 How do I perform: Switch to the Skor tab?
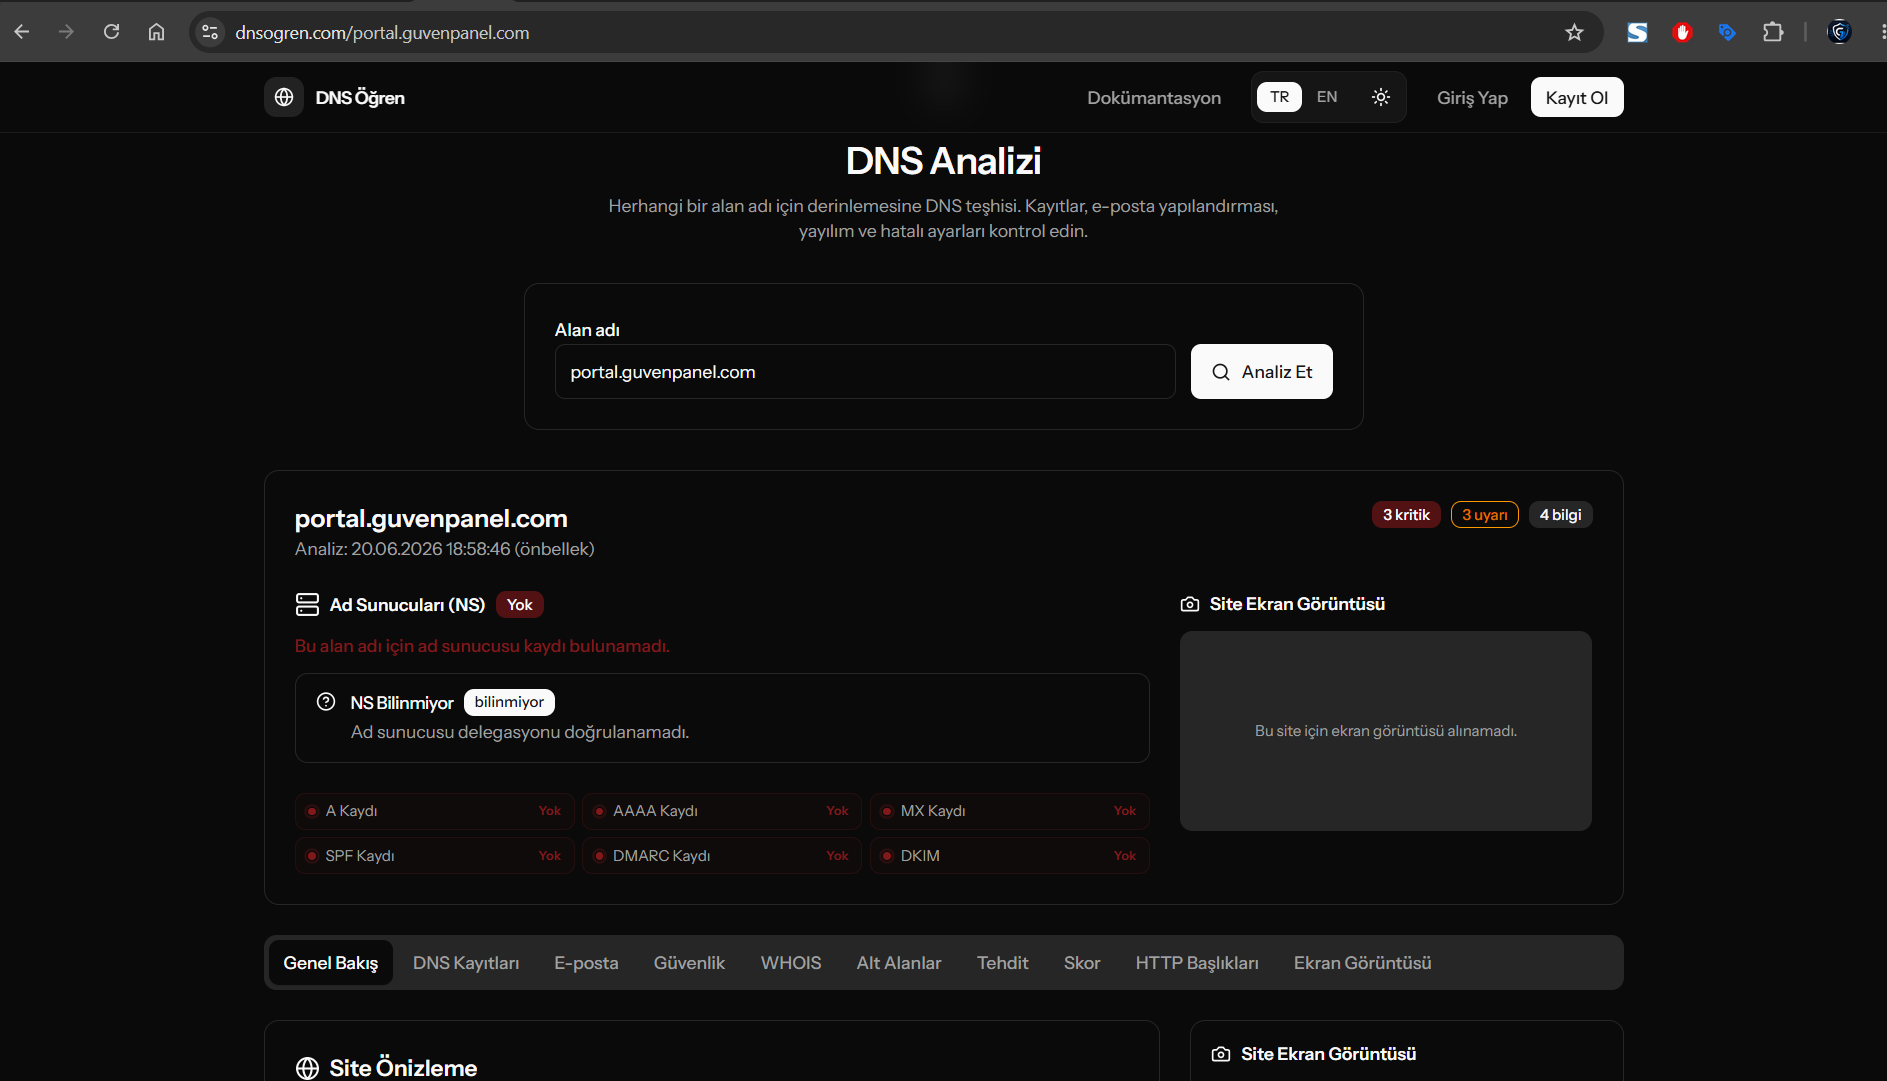(x=1082, y=963)
